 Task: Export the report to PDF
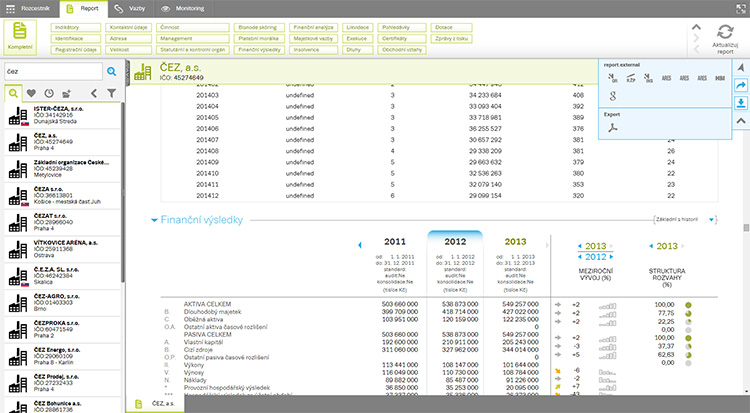pos(613,127)
